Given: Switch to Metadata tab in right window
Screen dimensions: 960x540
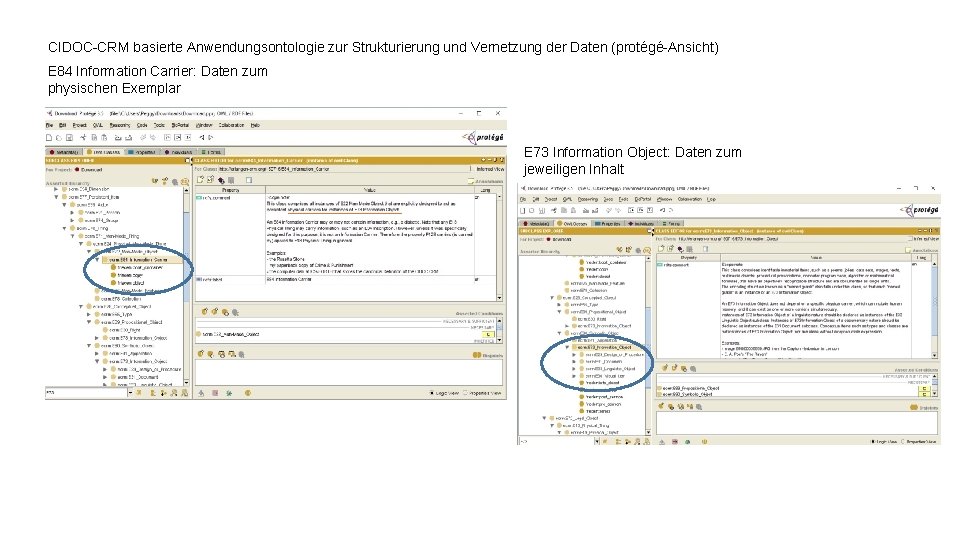Looking at the screenshot, I should tap(536, 224).
